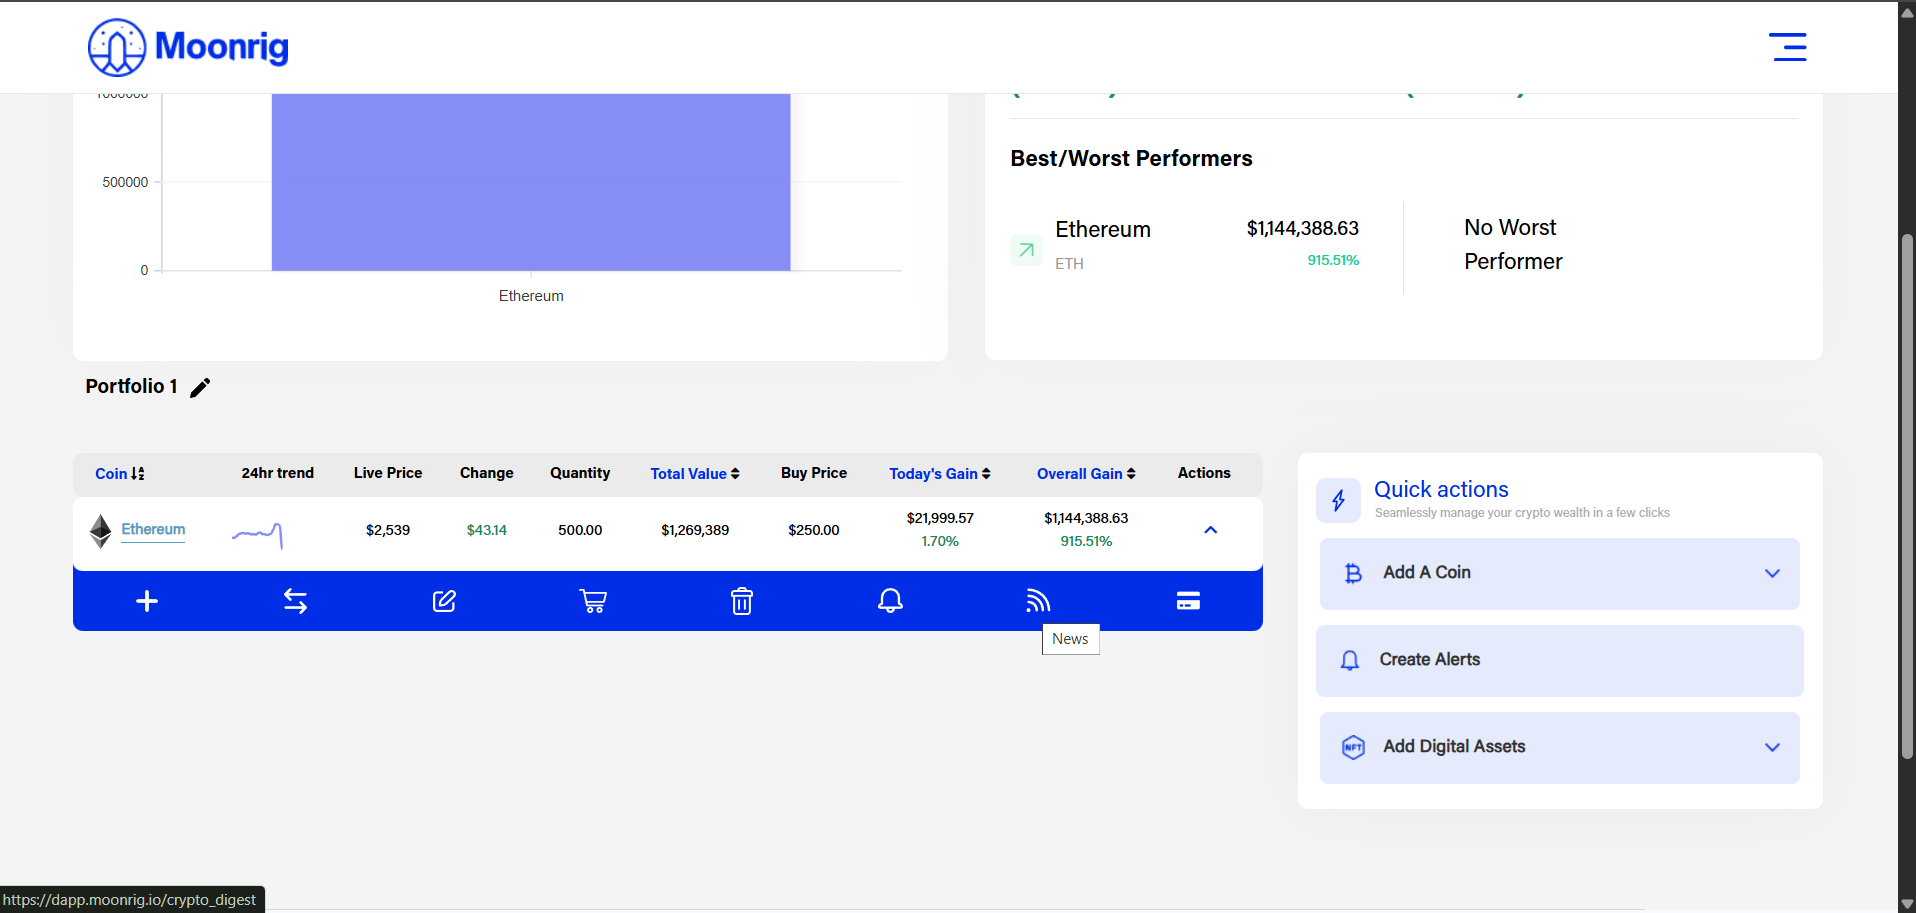Click the $1,144,388.63 best performer value
The height and width of the screenshot is (913, 1916).
tap(1302, 228)
